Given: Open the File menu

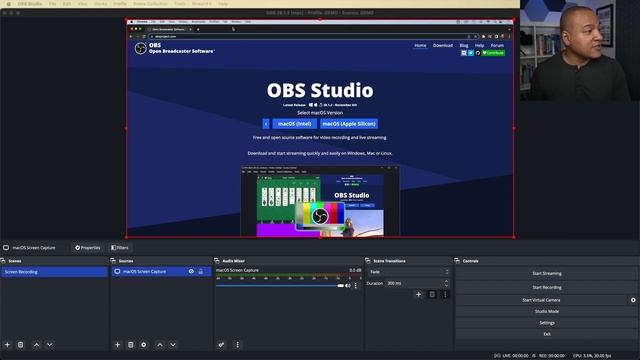Looking at the screenshot, I should pyautogui.click(x=53, y=4).
